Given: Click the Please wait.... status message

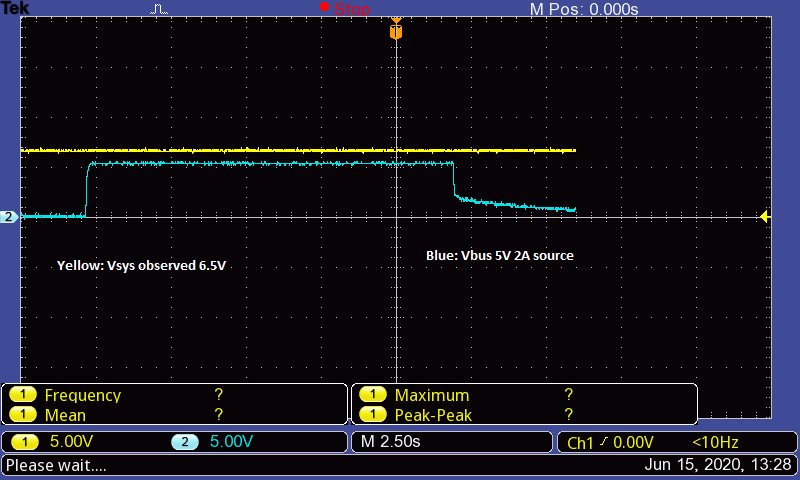Looking at the screenshot, I should point(56,465).
